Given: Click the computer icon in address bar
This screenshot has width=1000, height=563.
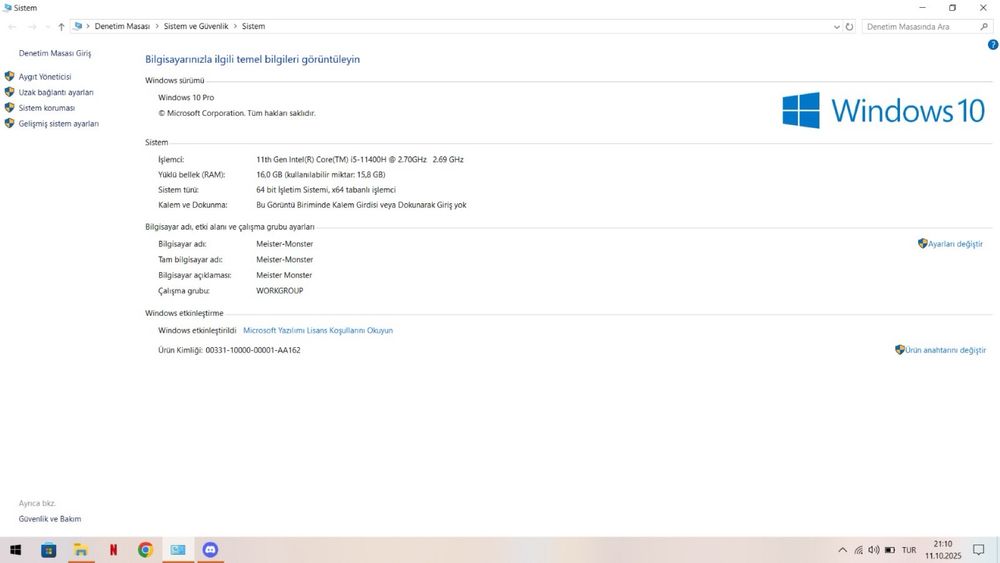Looking at the screenshot, I should point(78,26).
